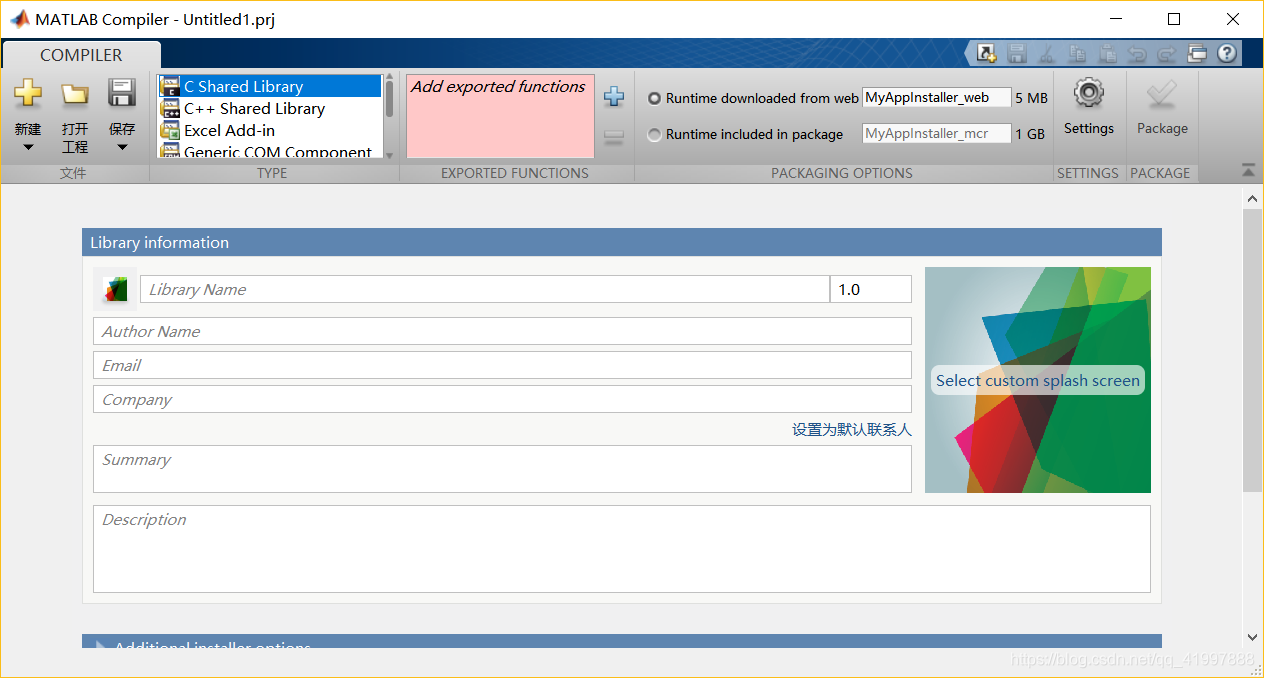Click the Redo arrow icon

point(1166,54)
